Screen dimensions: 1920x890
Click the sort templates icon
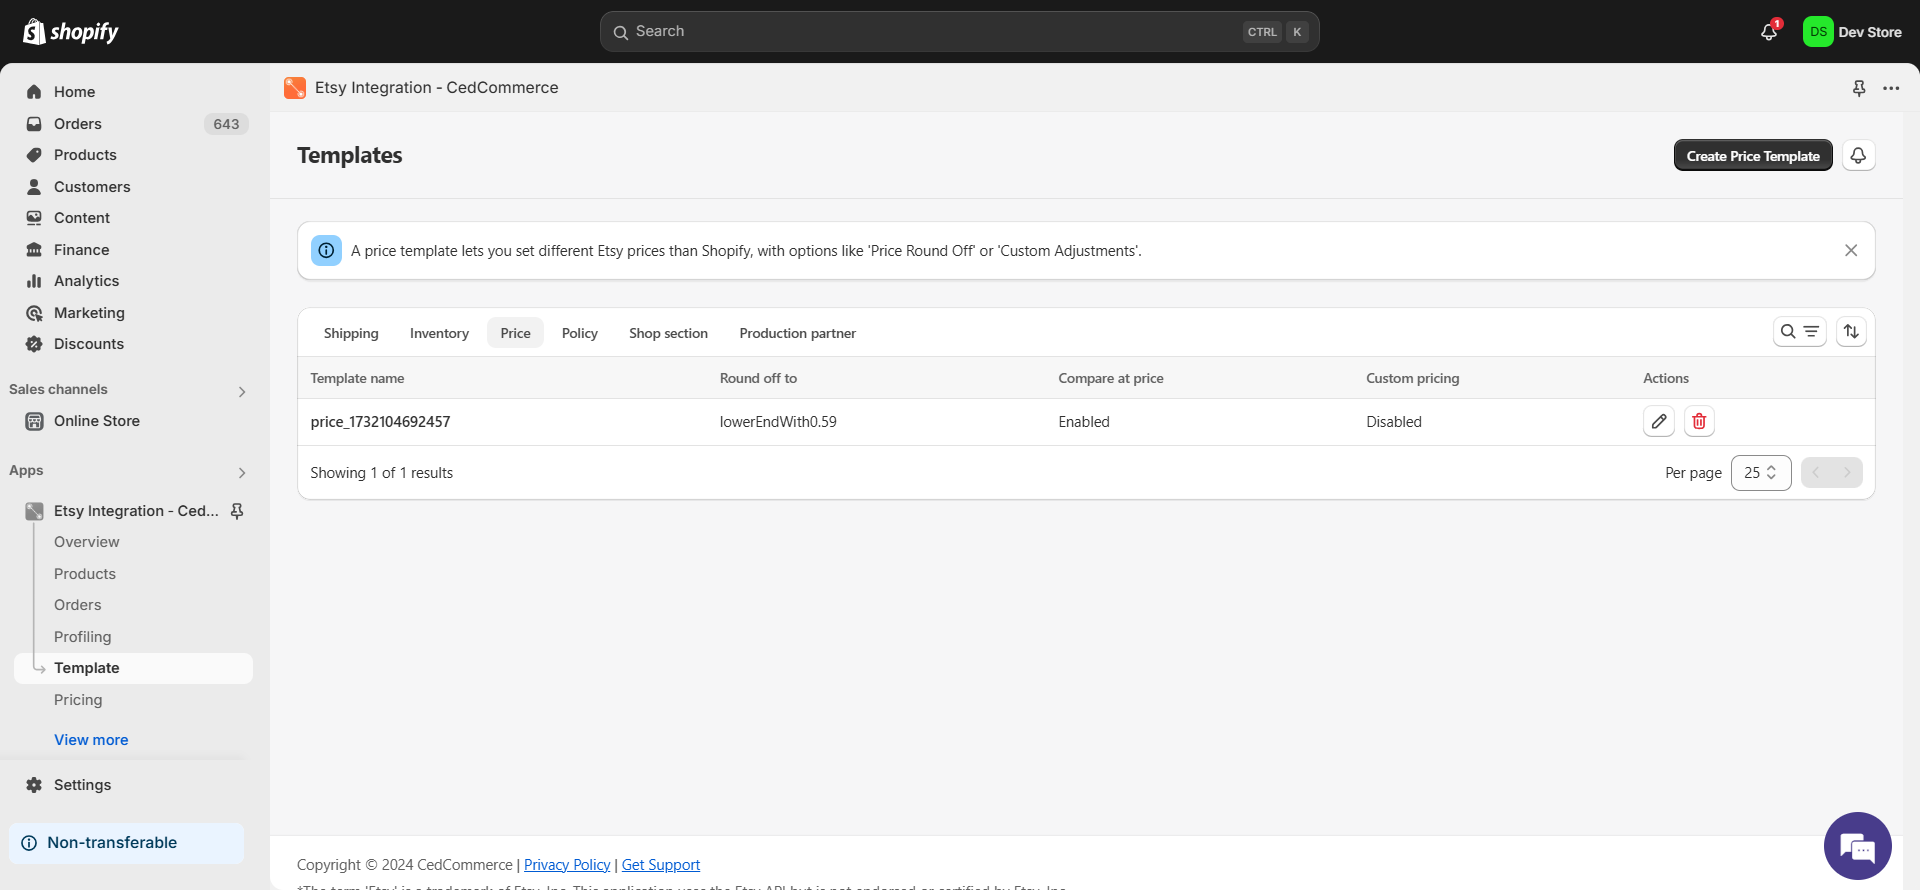1851,332
